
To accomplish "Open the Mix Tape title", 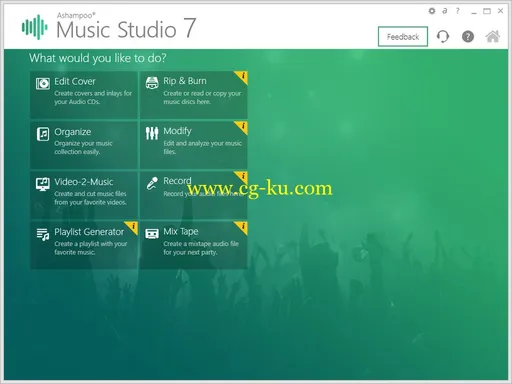I will coord(181,232).
